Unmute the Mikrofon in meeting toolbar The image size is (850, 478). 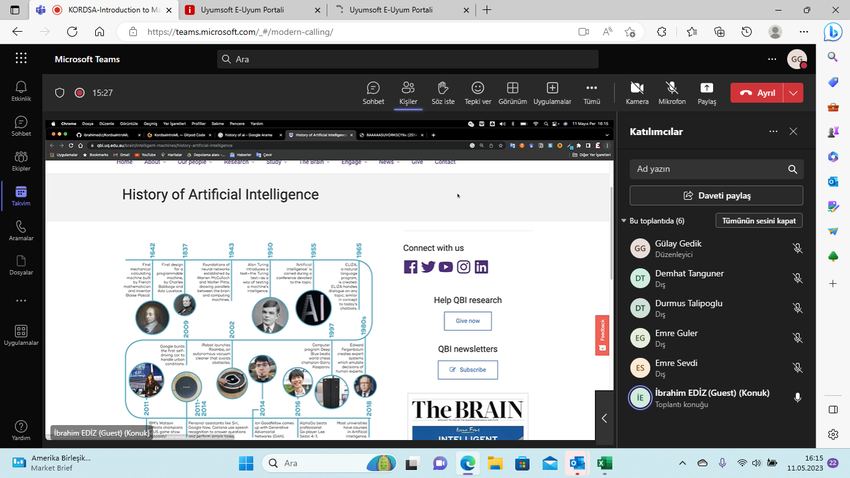coord(672,88)
